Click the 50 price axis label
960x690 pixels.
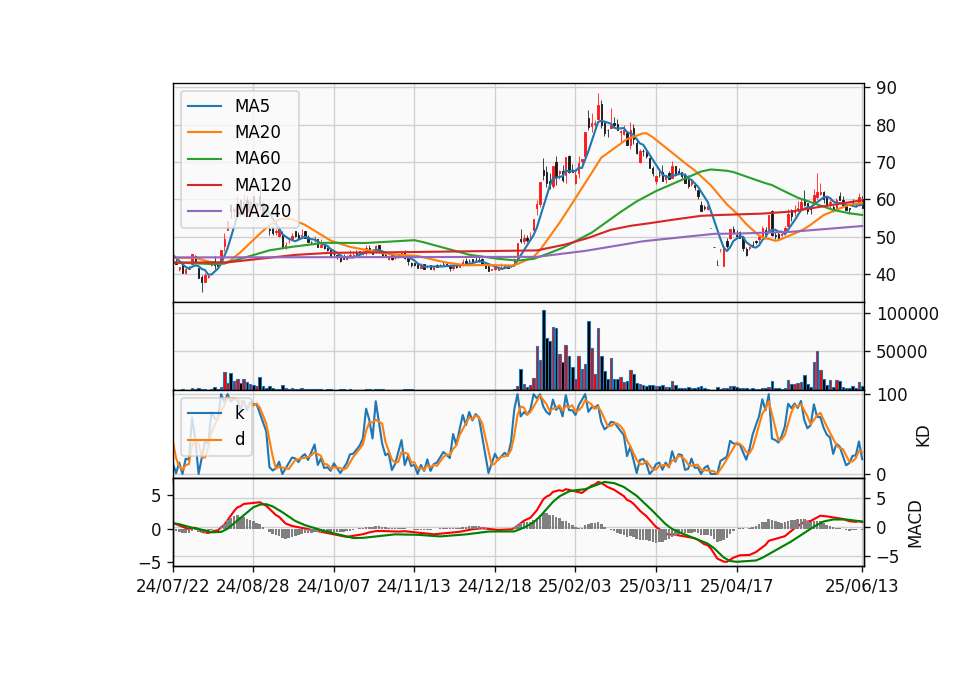pyautogui.click(x=887, y=238)
